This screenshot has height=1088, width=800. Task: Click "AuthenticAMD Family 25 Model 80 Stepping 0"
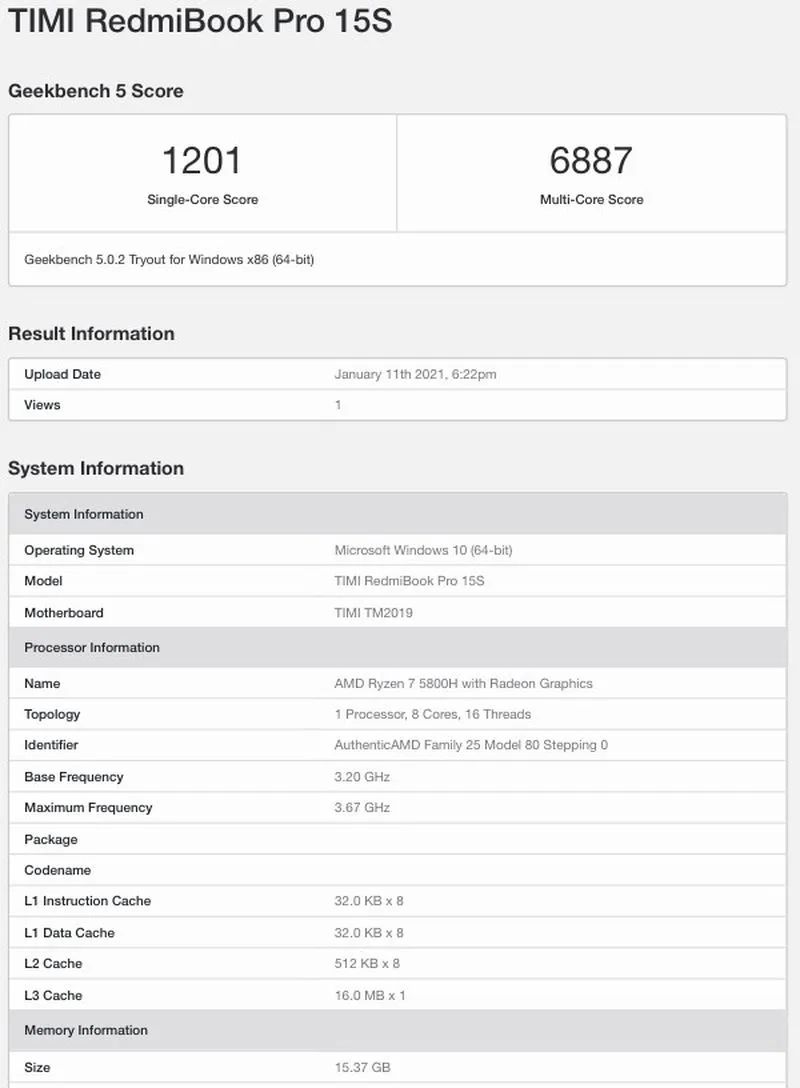(x=471, y=745)
